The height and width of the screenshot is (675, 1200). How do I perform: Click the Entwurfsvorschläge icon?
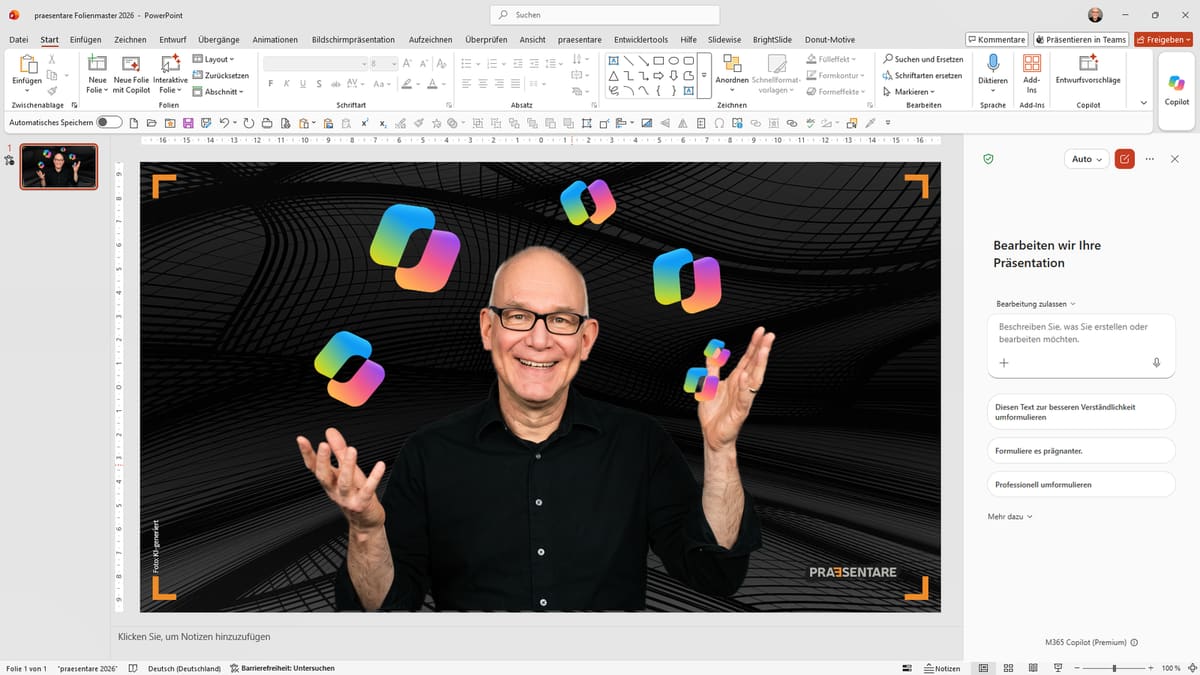(x=1088, y=63)
